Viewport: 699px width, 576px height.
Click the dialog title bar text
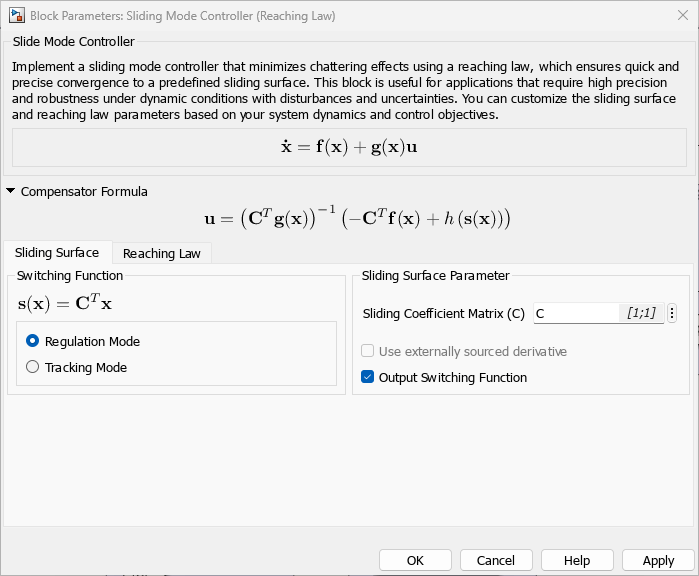(183, 16)
